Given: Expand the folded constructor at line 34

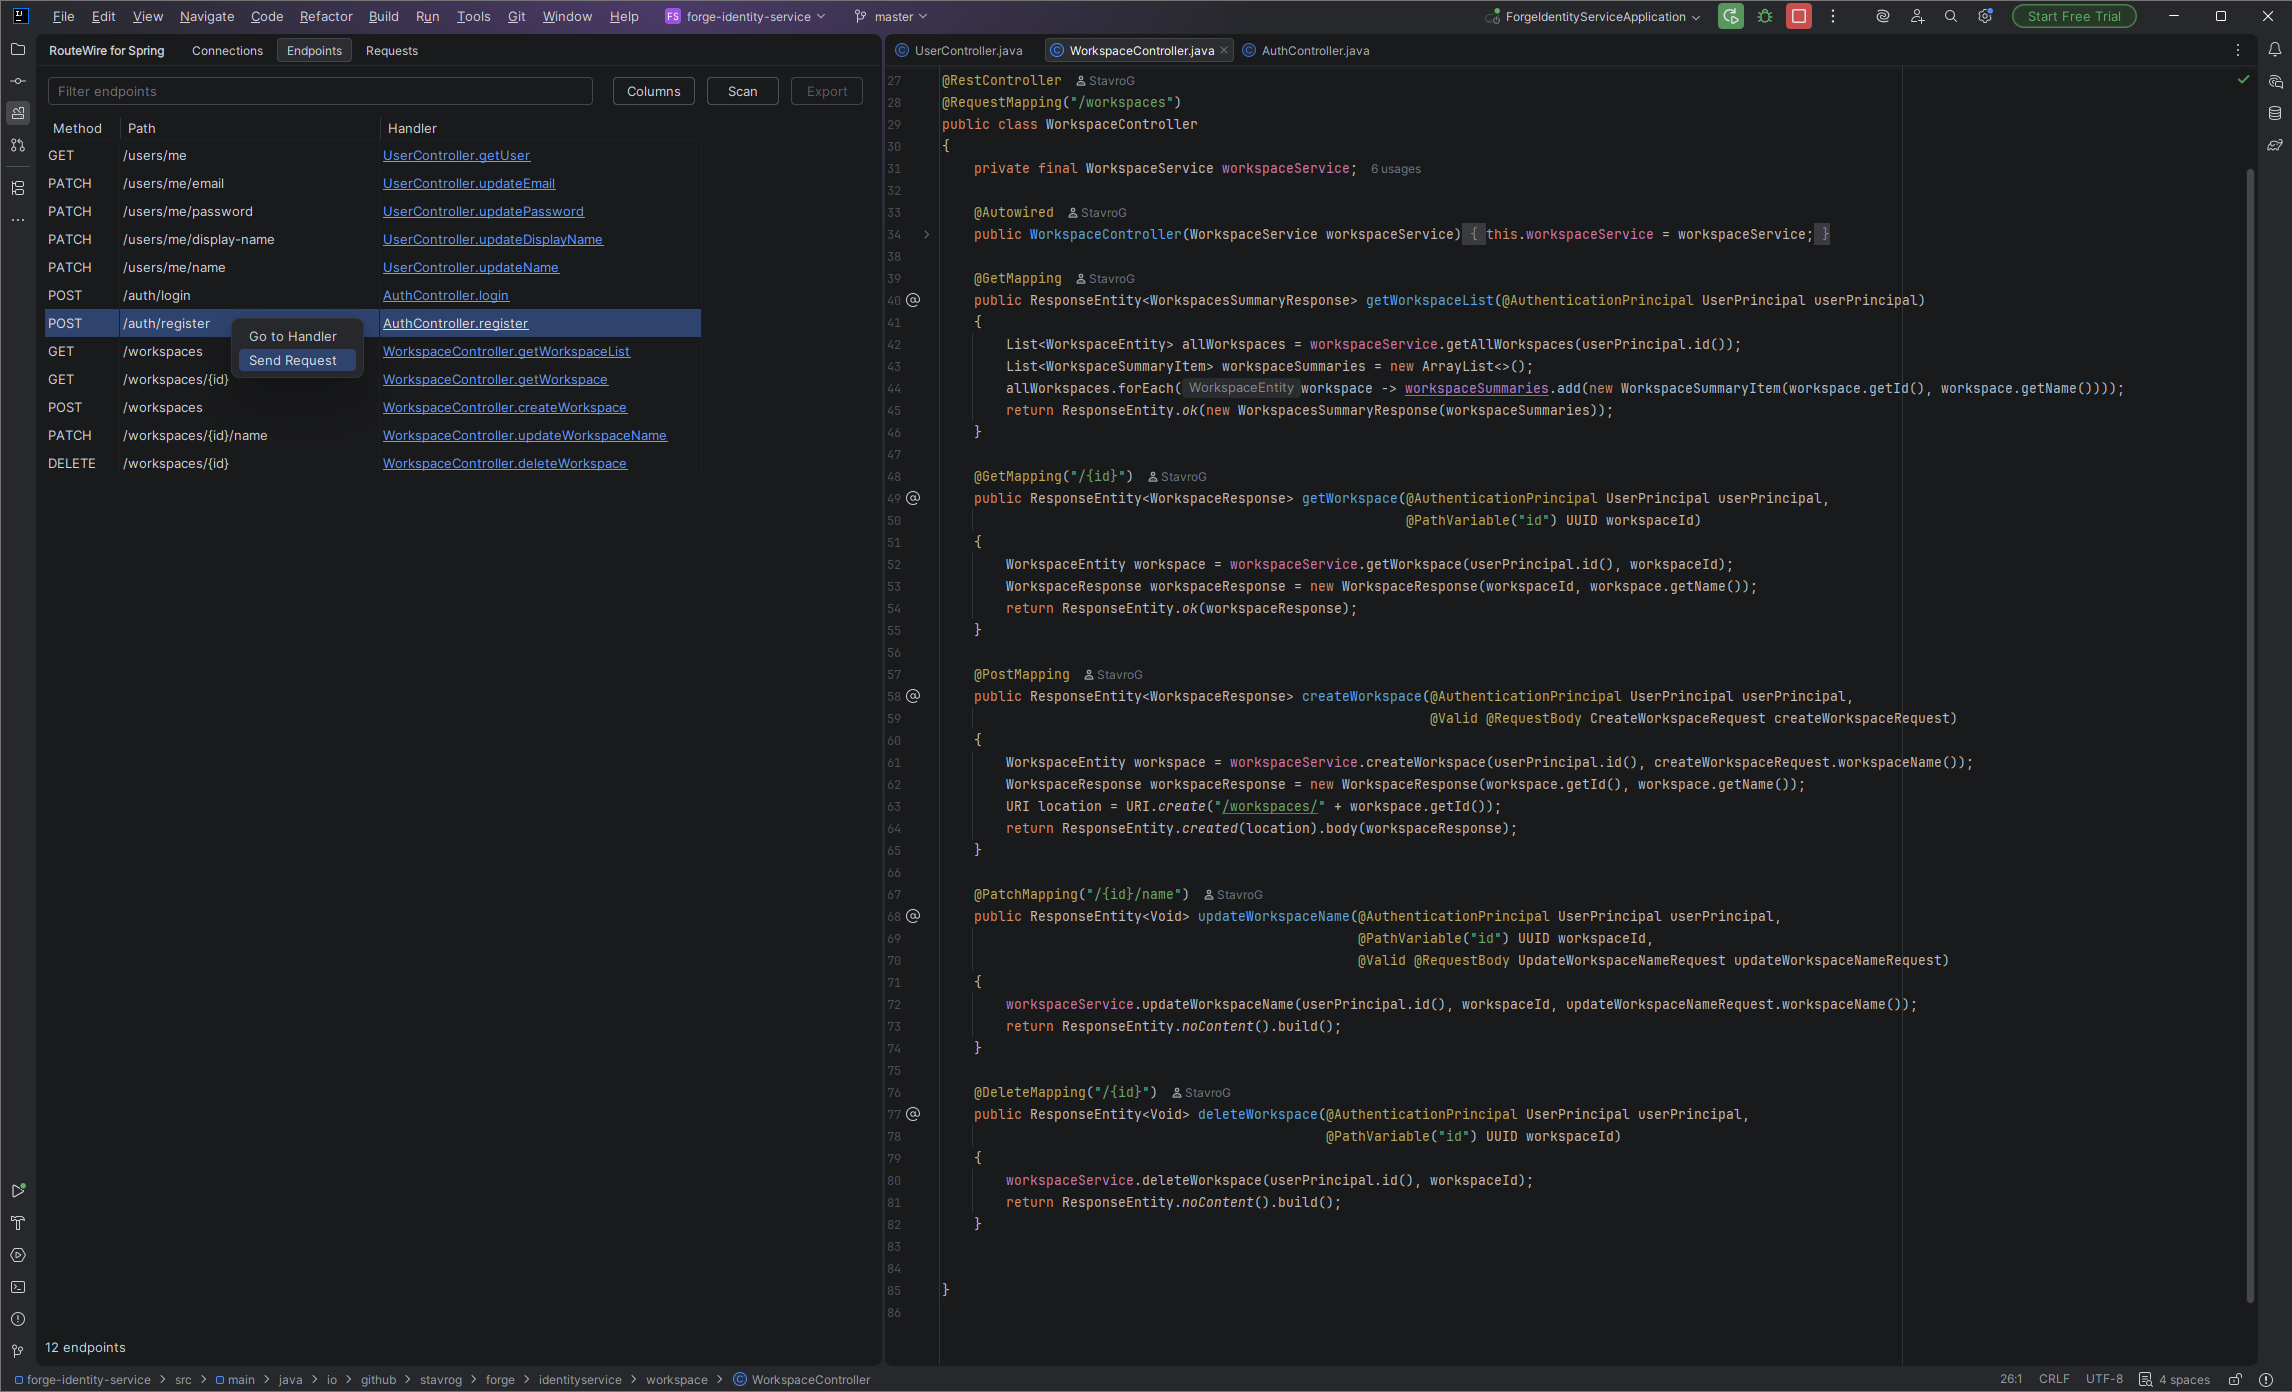Looking at the screenshot, I should (926, 234).
